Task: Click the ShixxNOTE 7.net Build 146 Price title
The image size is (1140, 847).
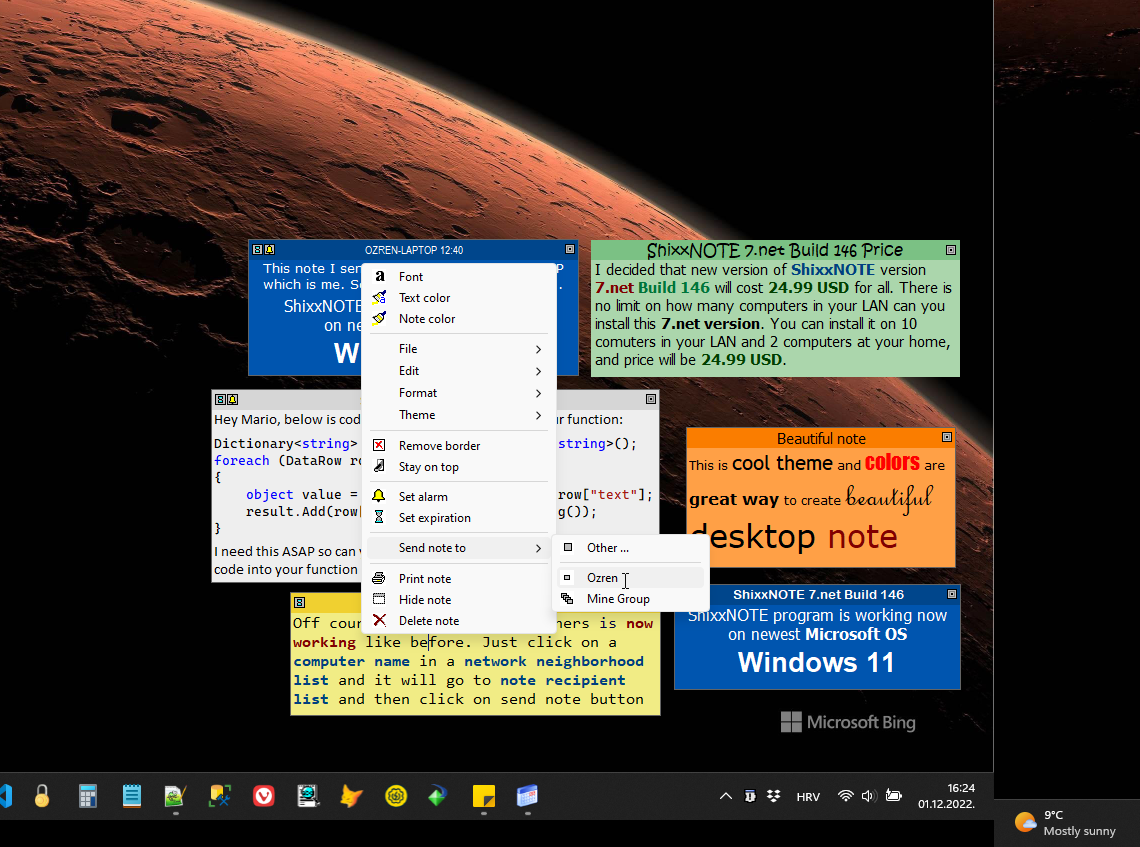Action: (x=774, y=250)
